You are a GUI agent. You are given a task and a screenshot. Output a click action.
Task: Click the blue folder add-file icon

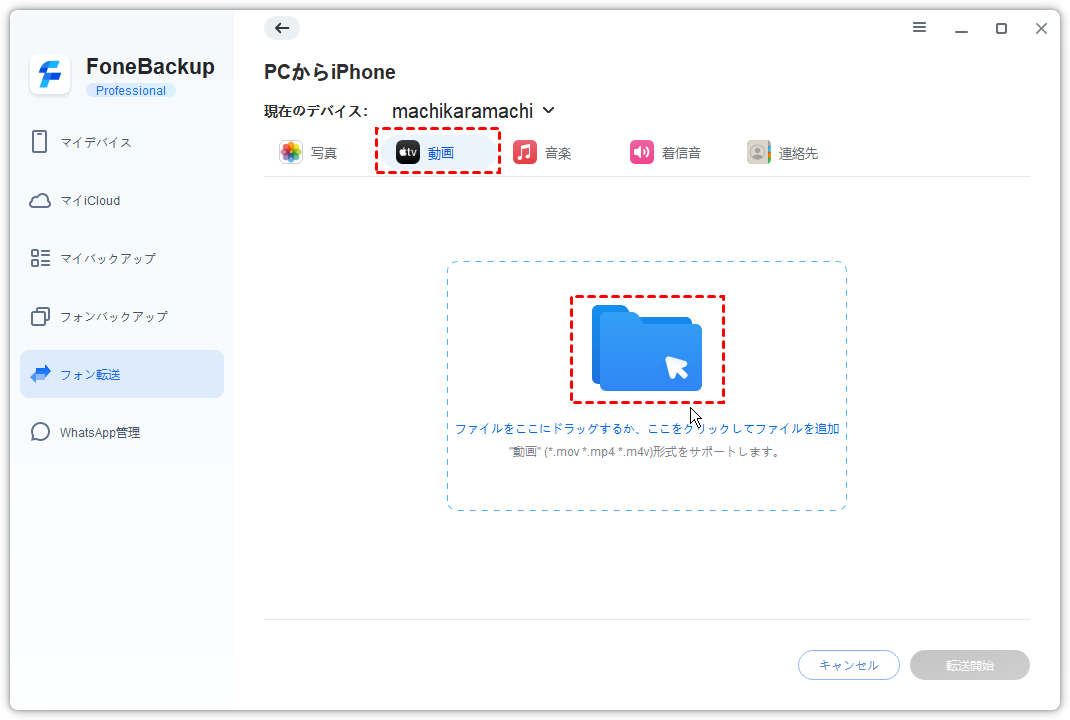click(647, 348)
